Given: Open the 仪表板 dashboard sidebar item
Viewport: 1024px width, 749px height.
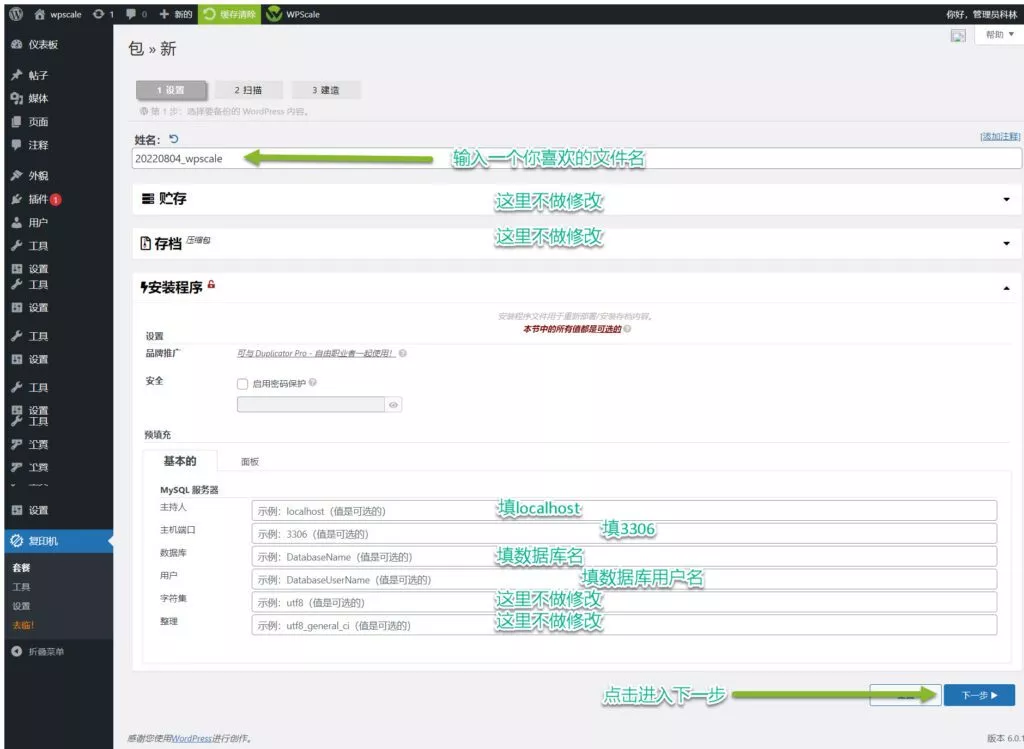Looking at the screenshot, I should pyautogui.click(x=35, y=44).
